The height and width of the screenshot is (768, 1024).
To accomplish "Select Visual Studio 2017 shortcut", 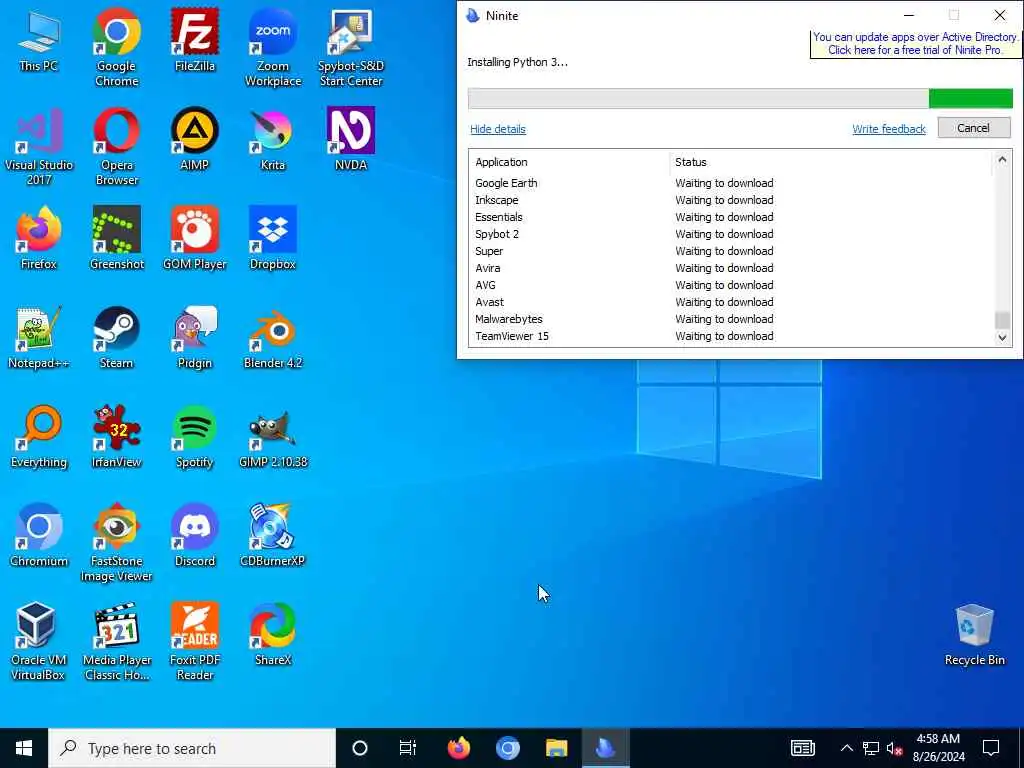I will (x=39, y=146).
